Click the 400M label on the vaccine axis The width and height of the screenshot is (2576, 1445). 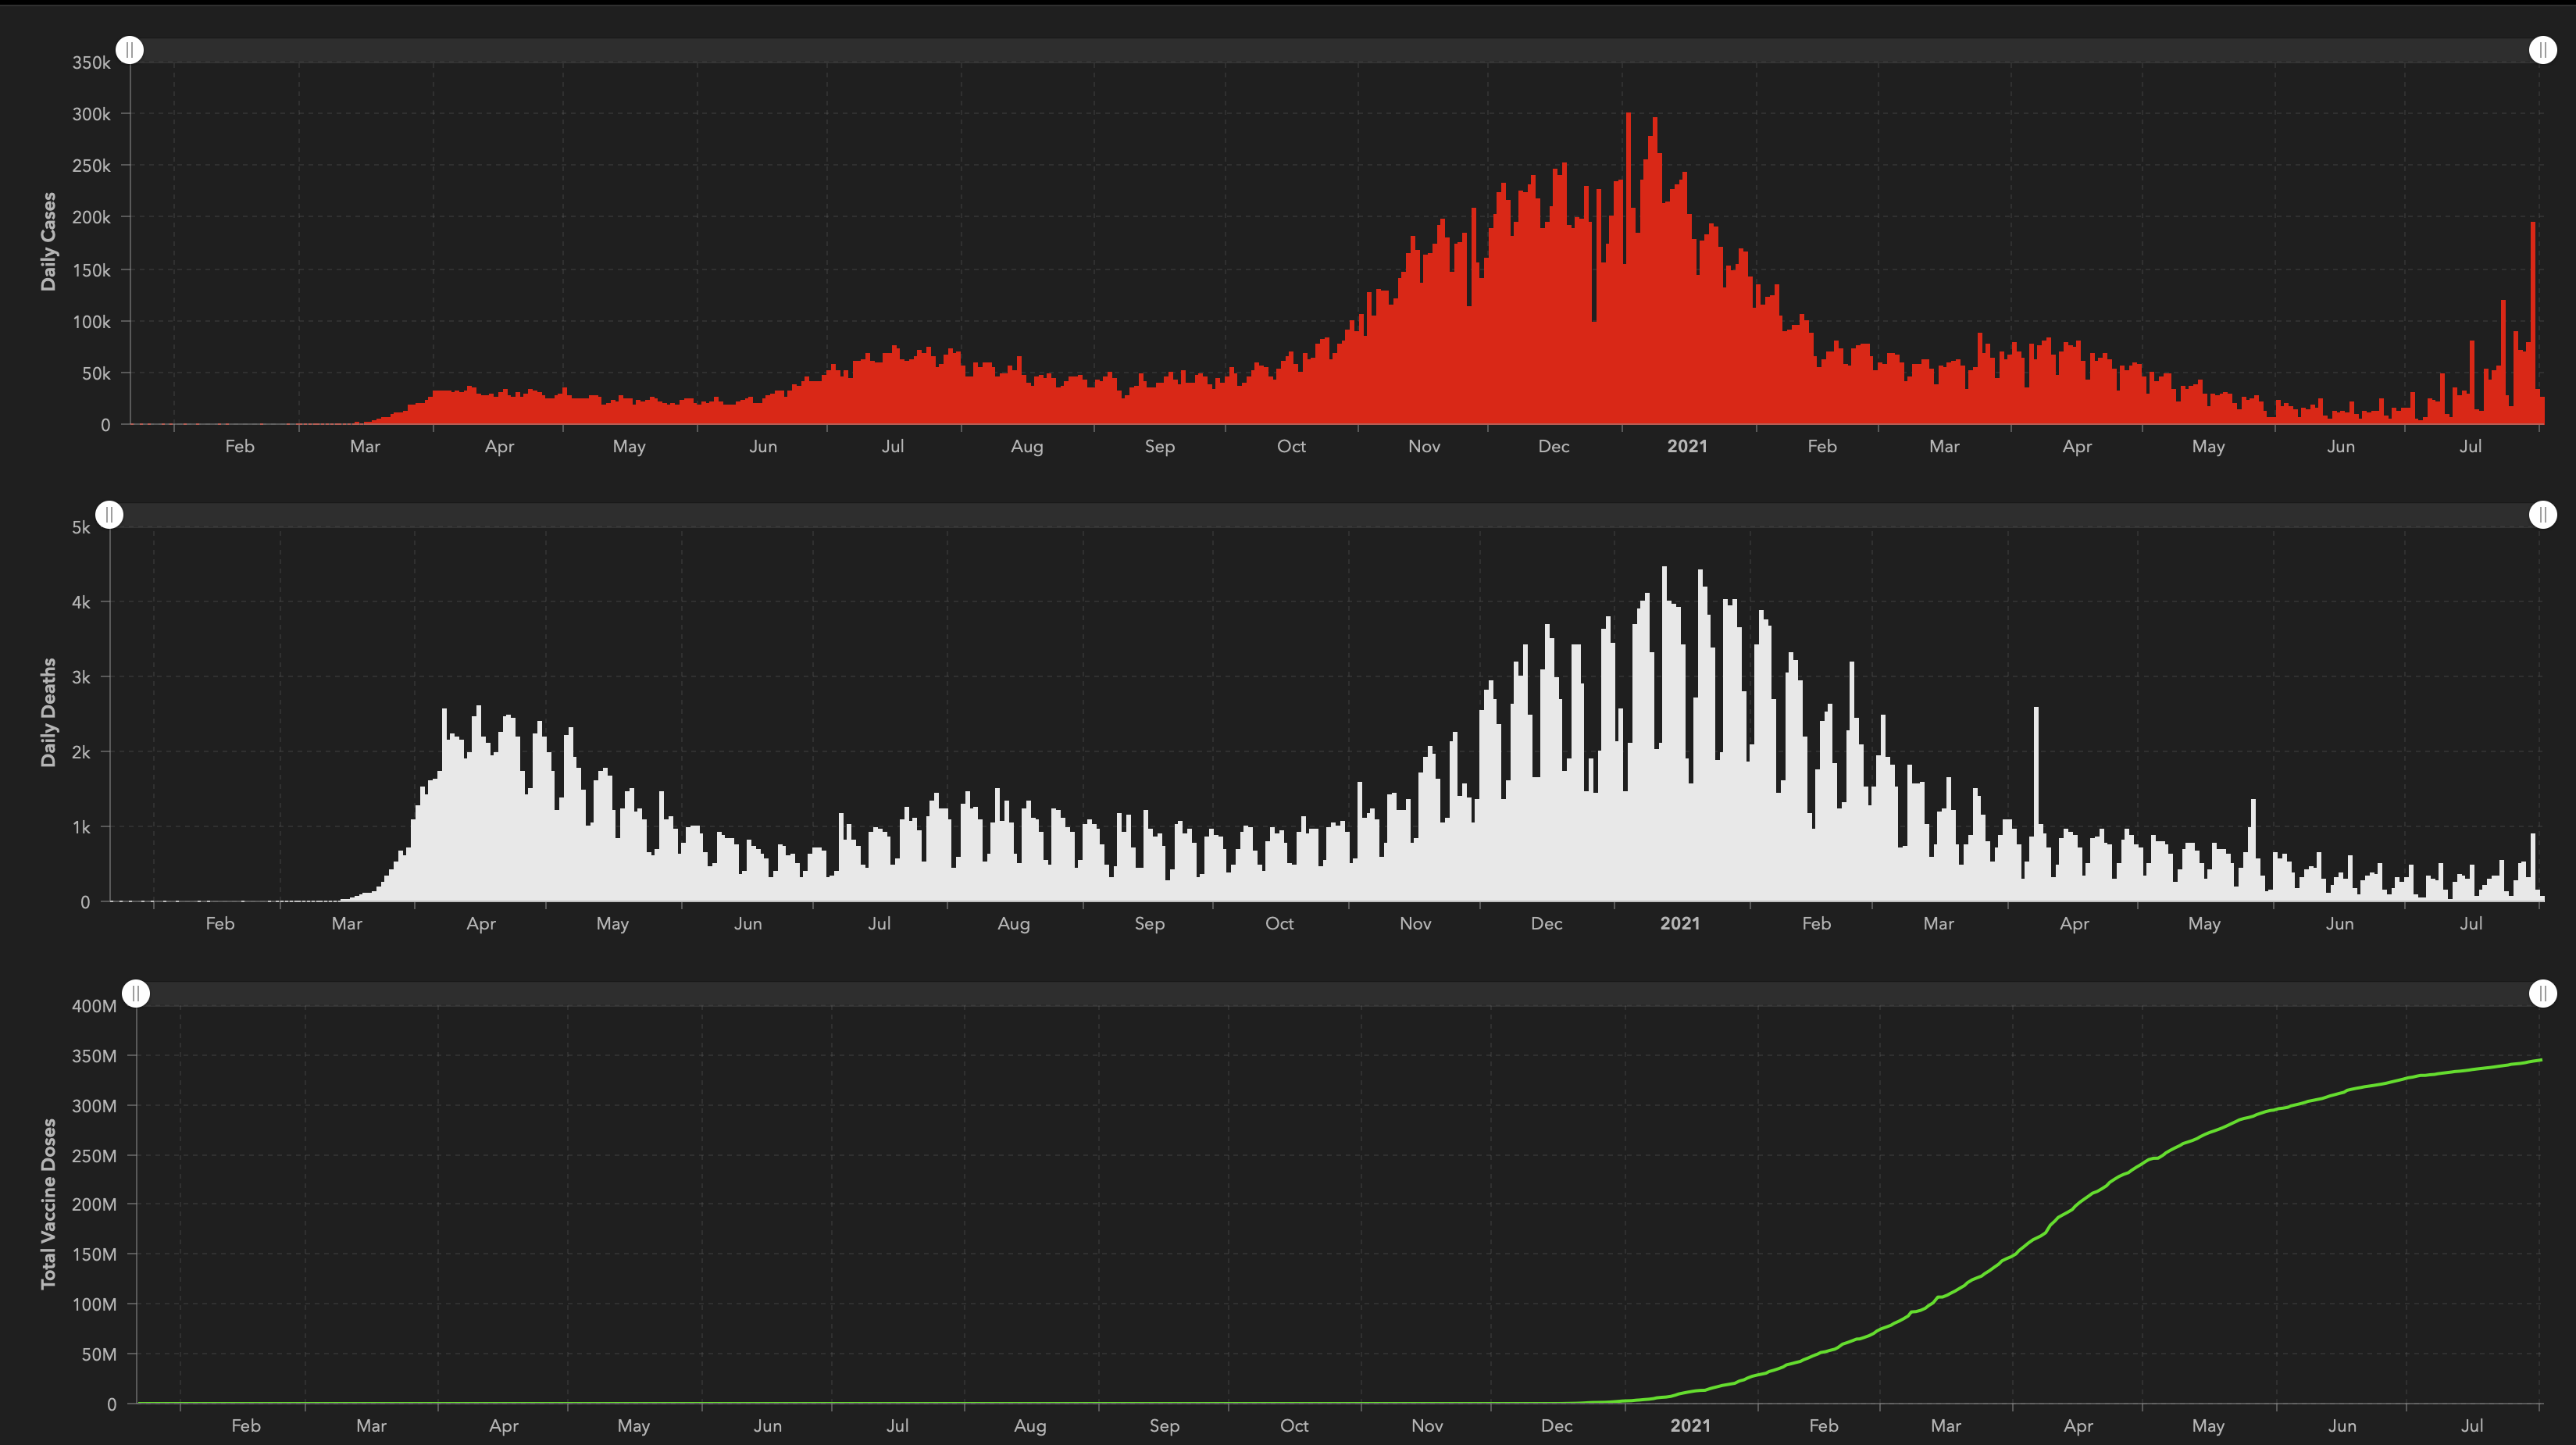tap(94, 1006)
